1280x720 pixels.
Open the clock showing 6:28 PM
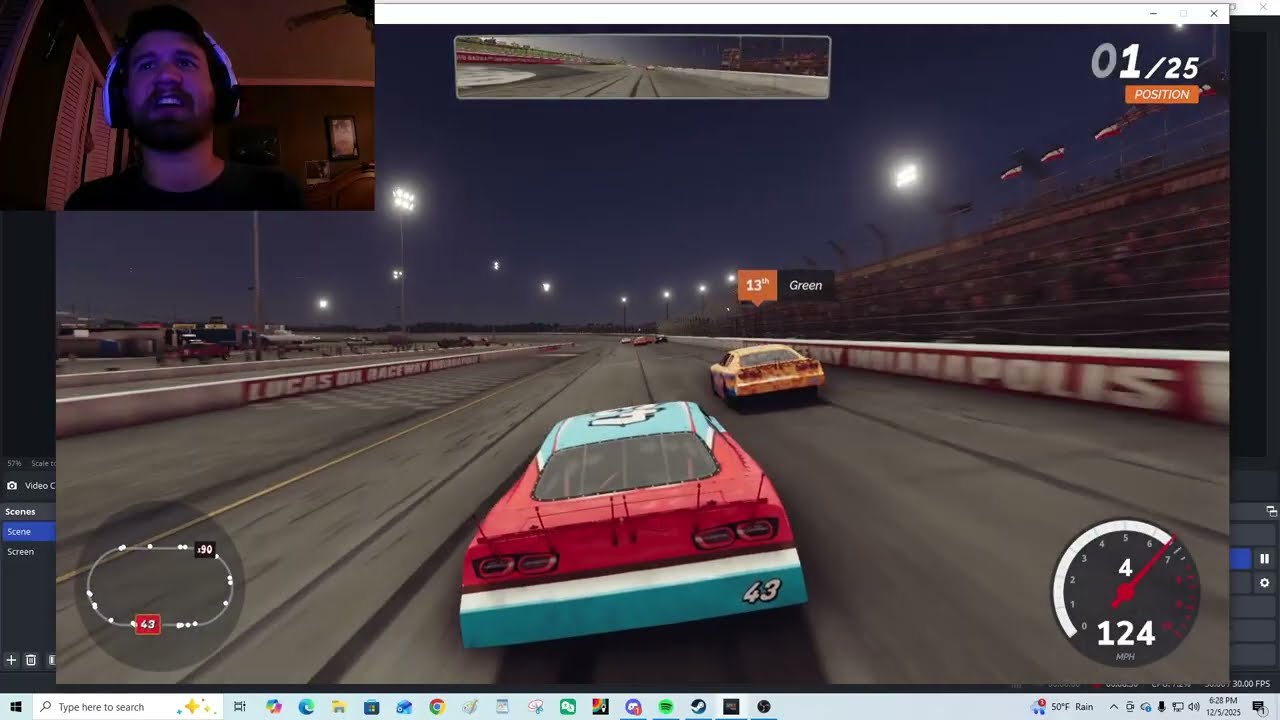tap(1224, 707)
